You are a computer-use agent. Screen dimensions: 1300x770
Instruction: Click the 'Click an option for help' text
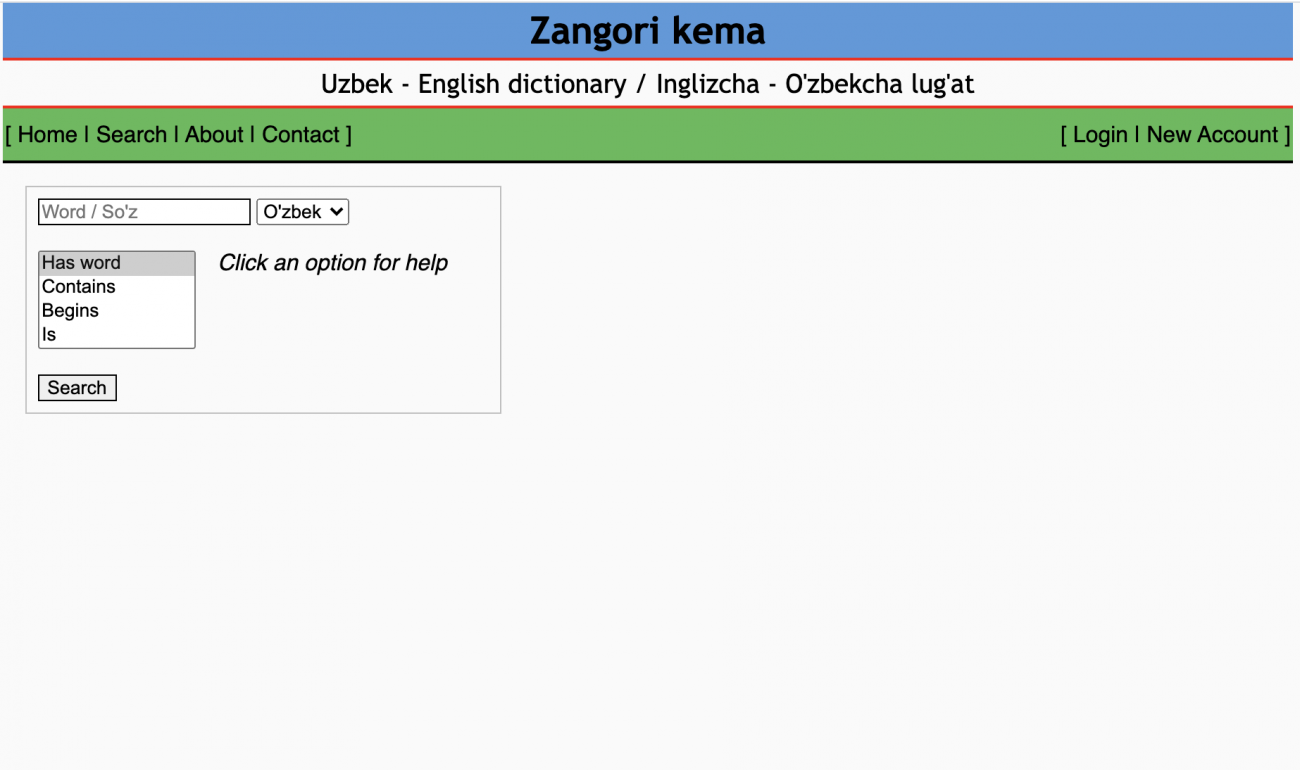[333, 263]
